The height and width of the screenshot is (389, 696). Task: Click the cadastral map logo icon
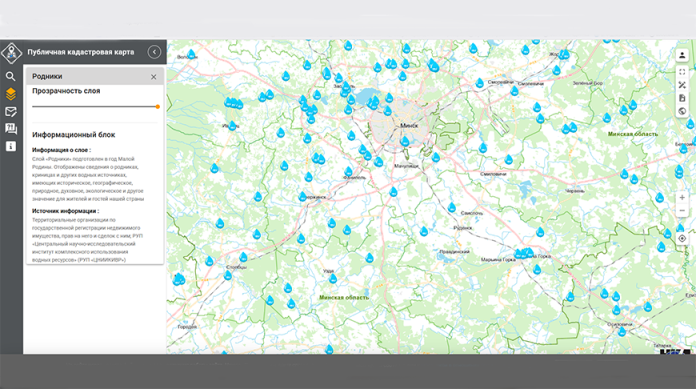point(11,53)
